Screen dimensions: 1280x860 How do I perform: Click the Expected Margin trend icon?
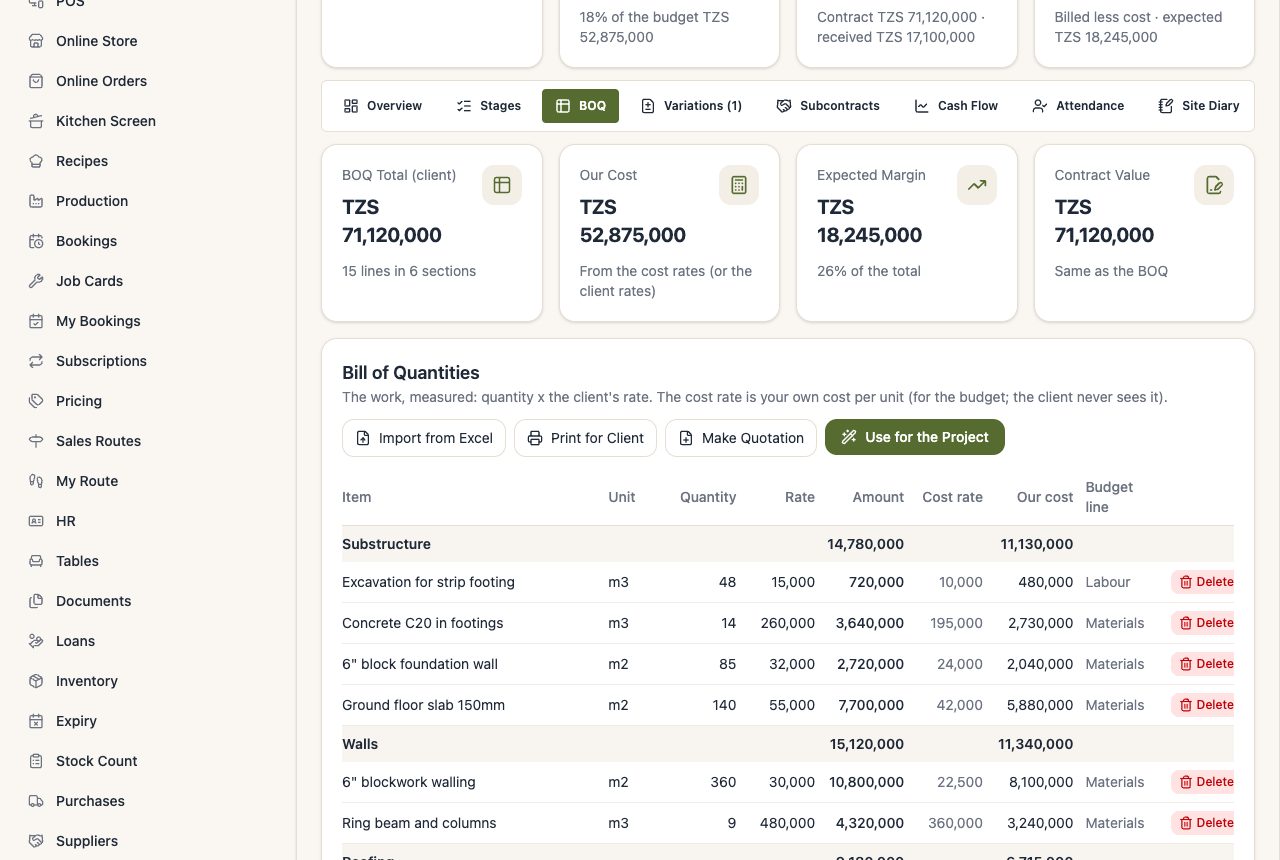coord(977,185)
